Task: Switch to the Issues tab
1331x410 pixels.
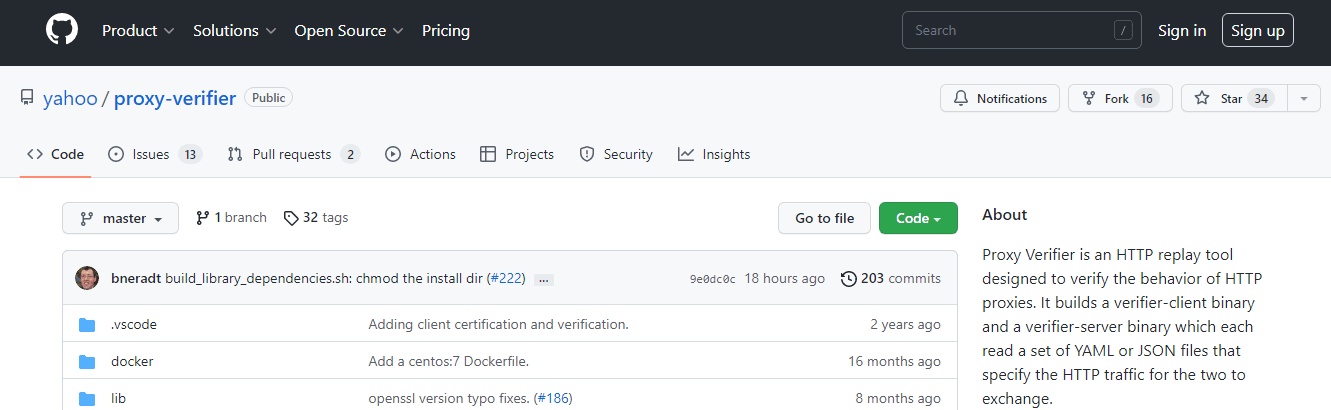Action: coord(154,154)
